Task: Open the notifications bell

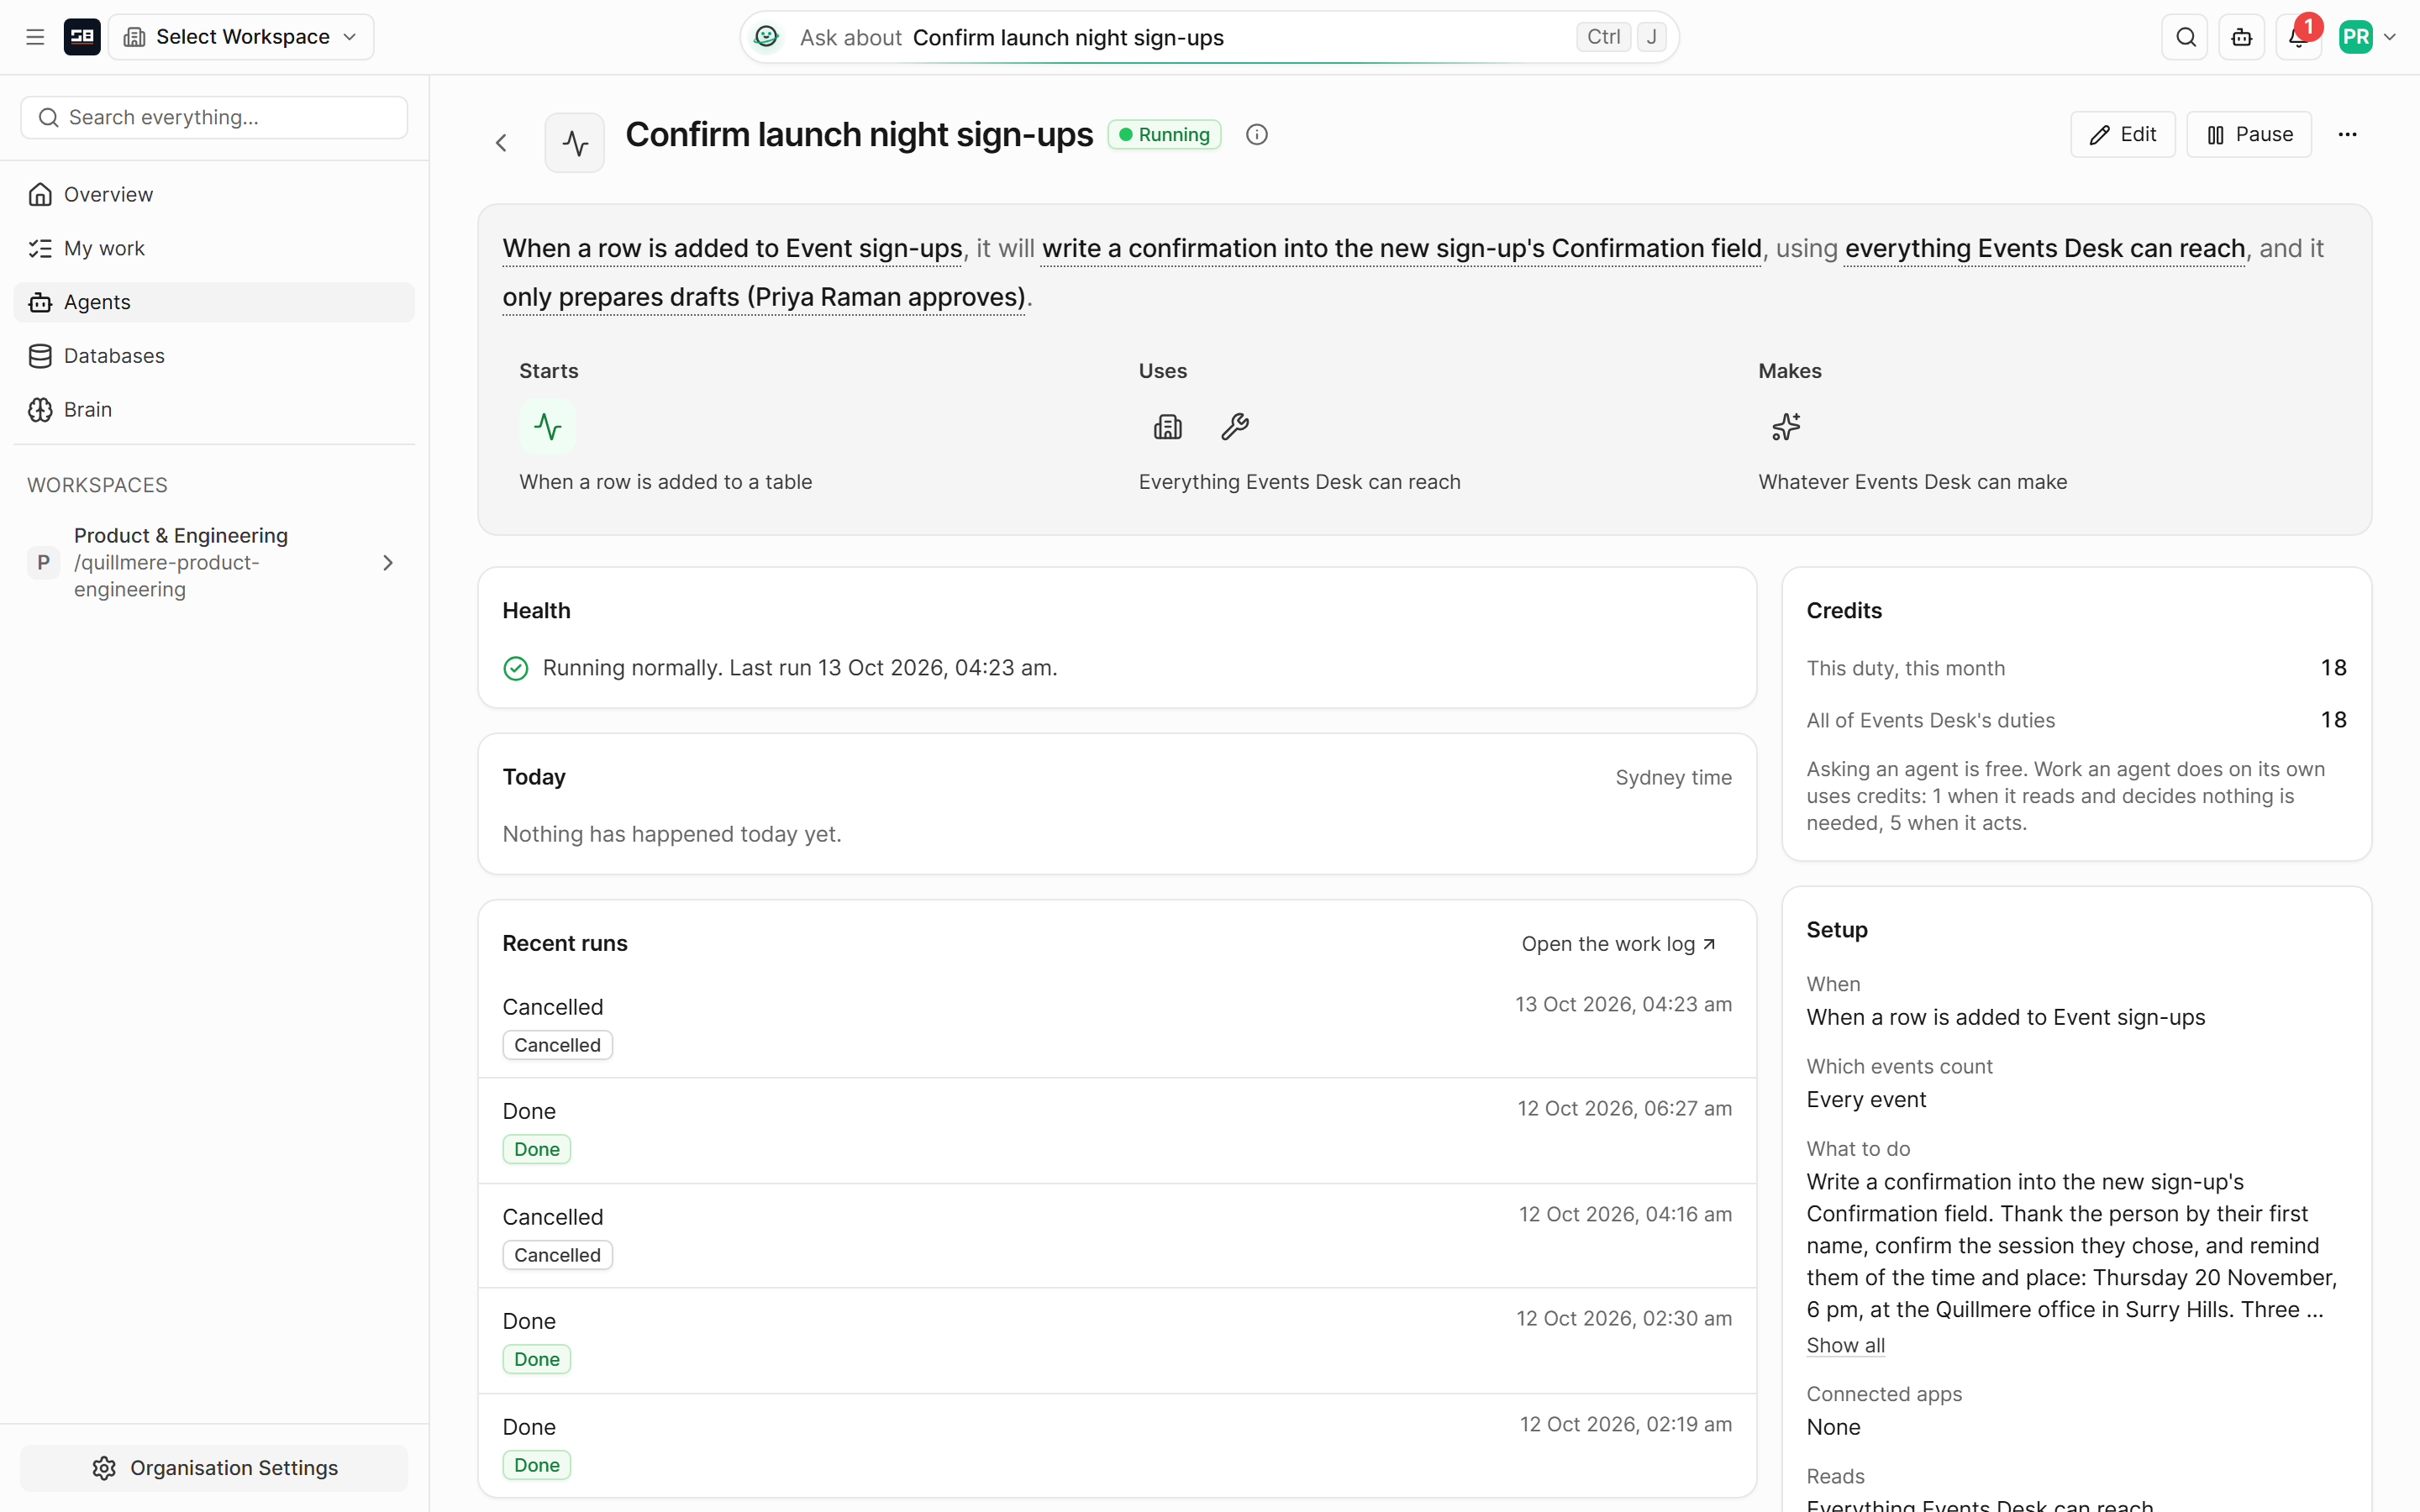Action: click(x=2298, y=37)
